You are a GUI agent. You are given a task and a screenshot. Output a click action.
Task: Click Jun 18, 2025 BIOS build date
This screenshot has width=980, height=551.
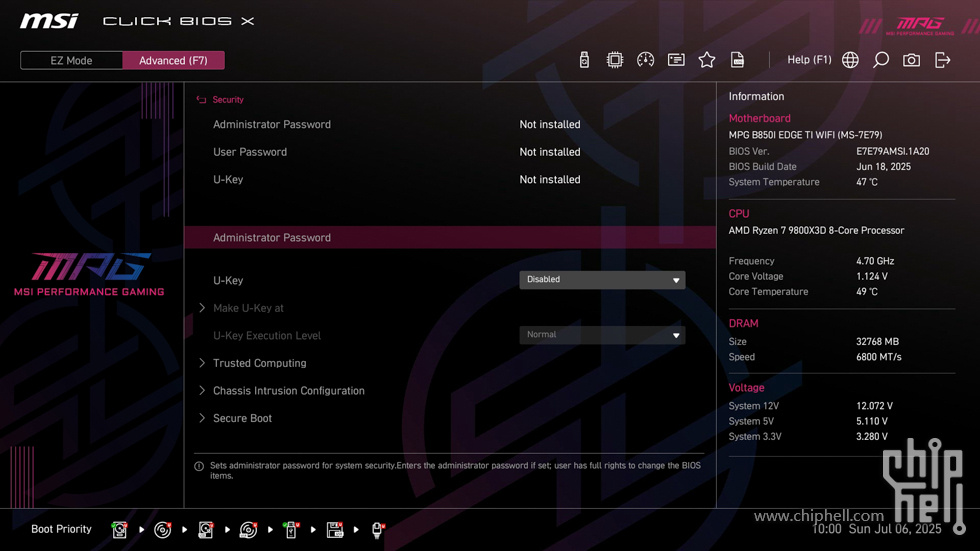point(883,167)
